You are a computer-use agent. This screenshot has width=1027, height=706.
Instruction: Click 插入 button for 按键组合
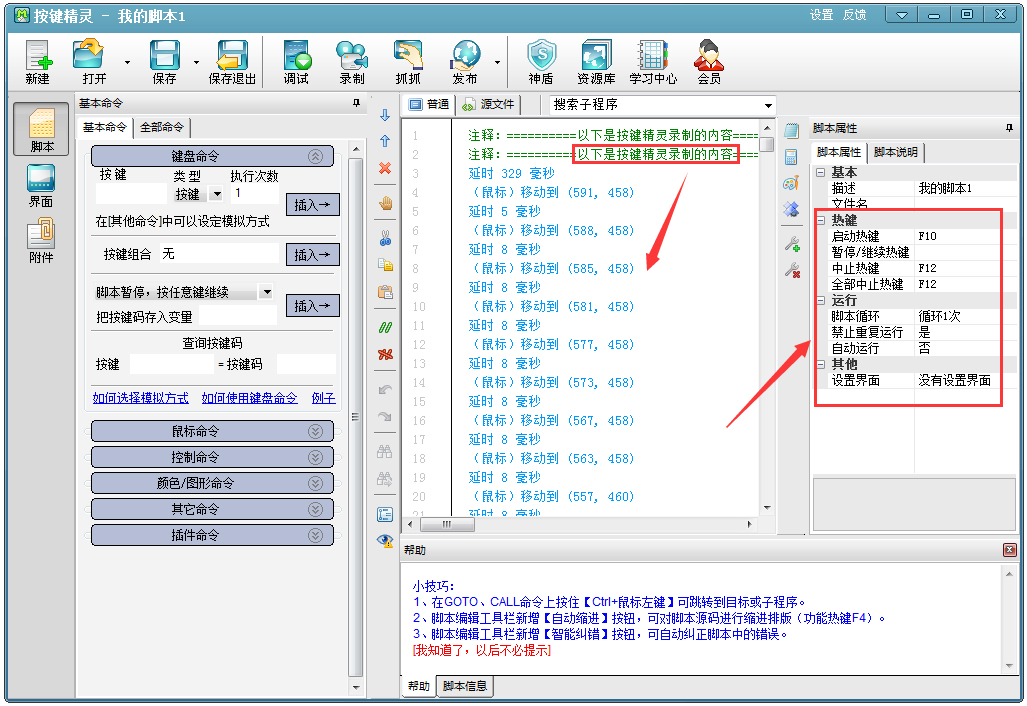312,255
